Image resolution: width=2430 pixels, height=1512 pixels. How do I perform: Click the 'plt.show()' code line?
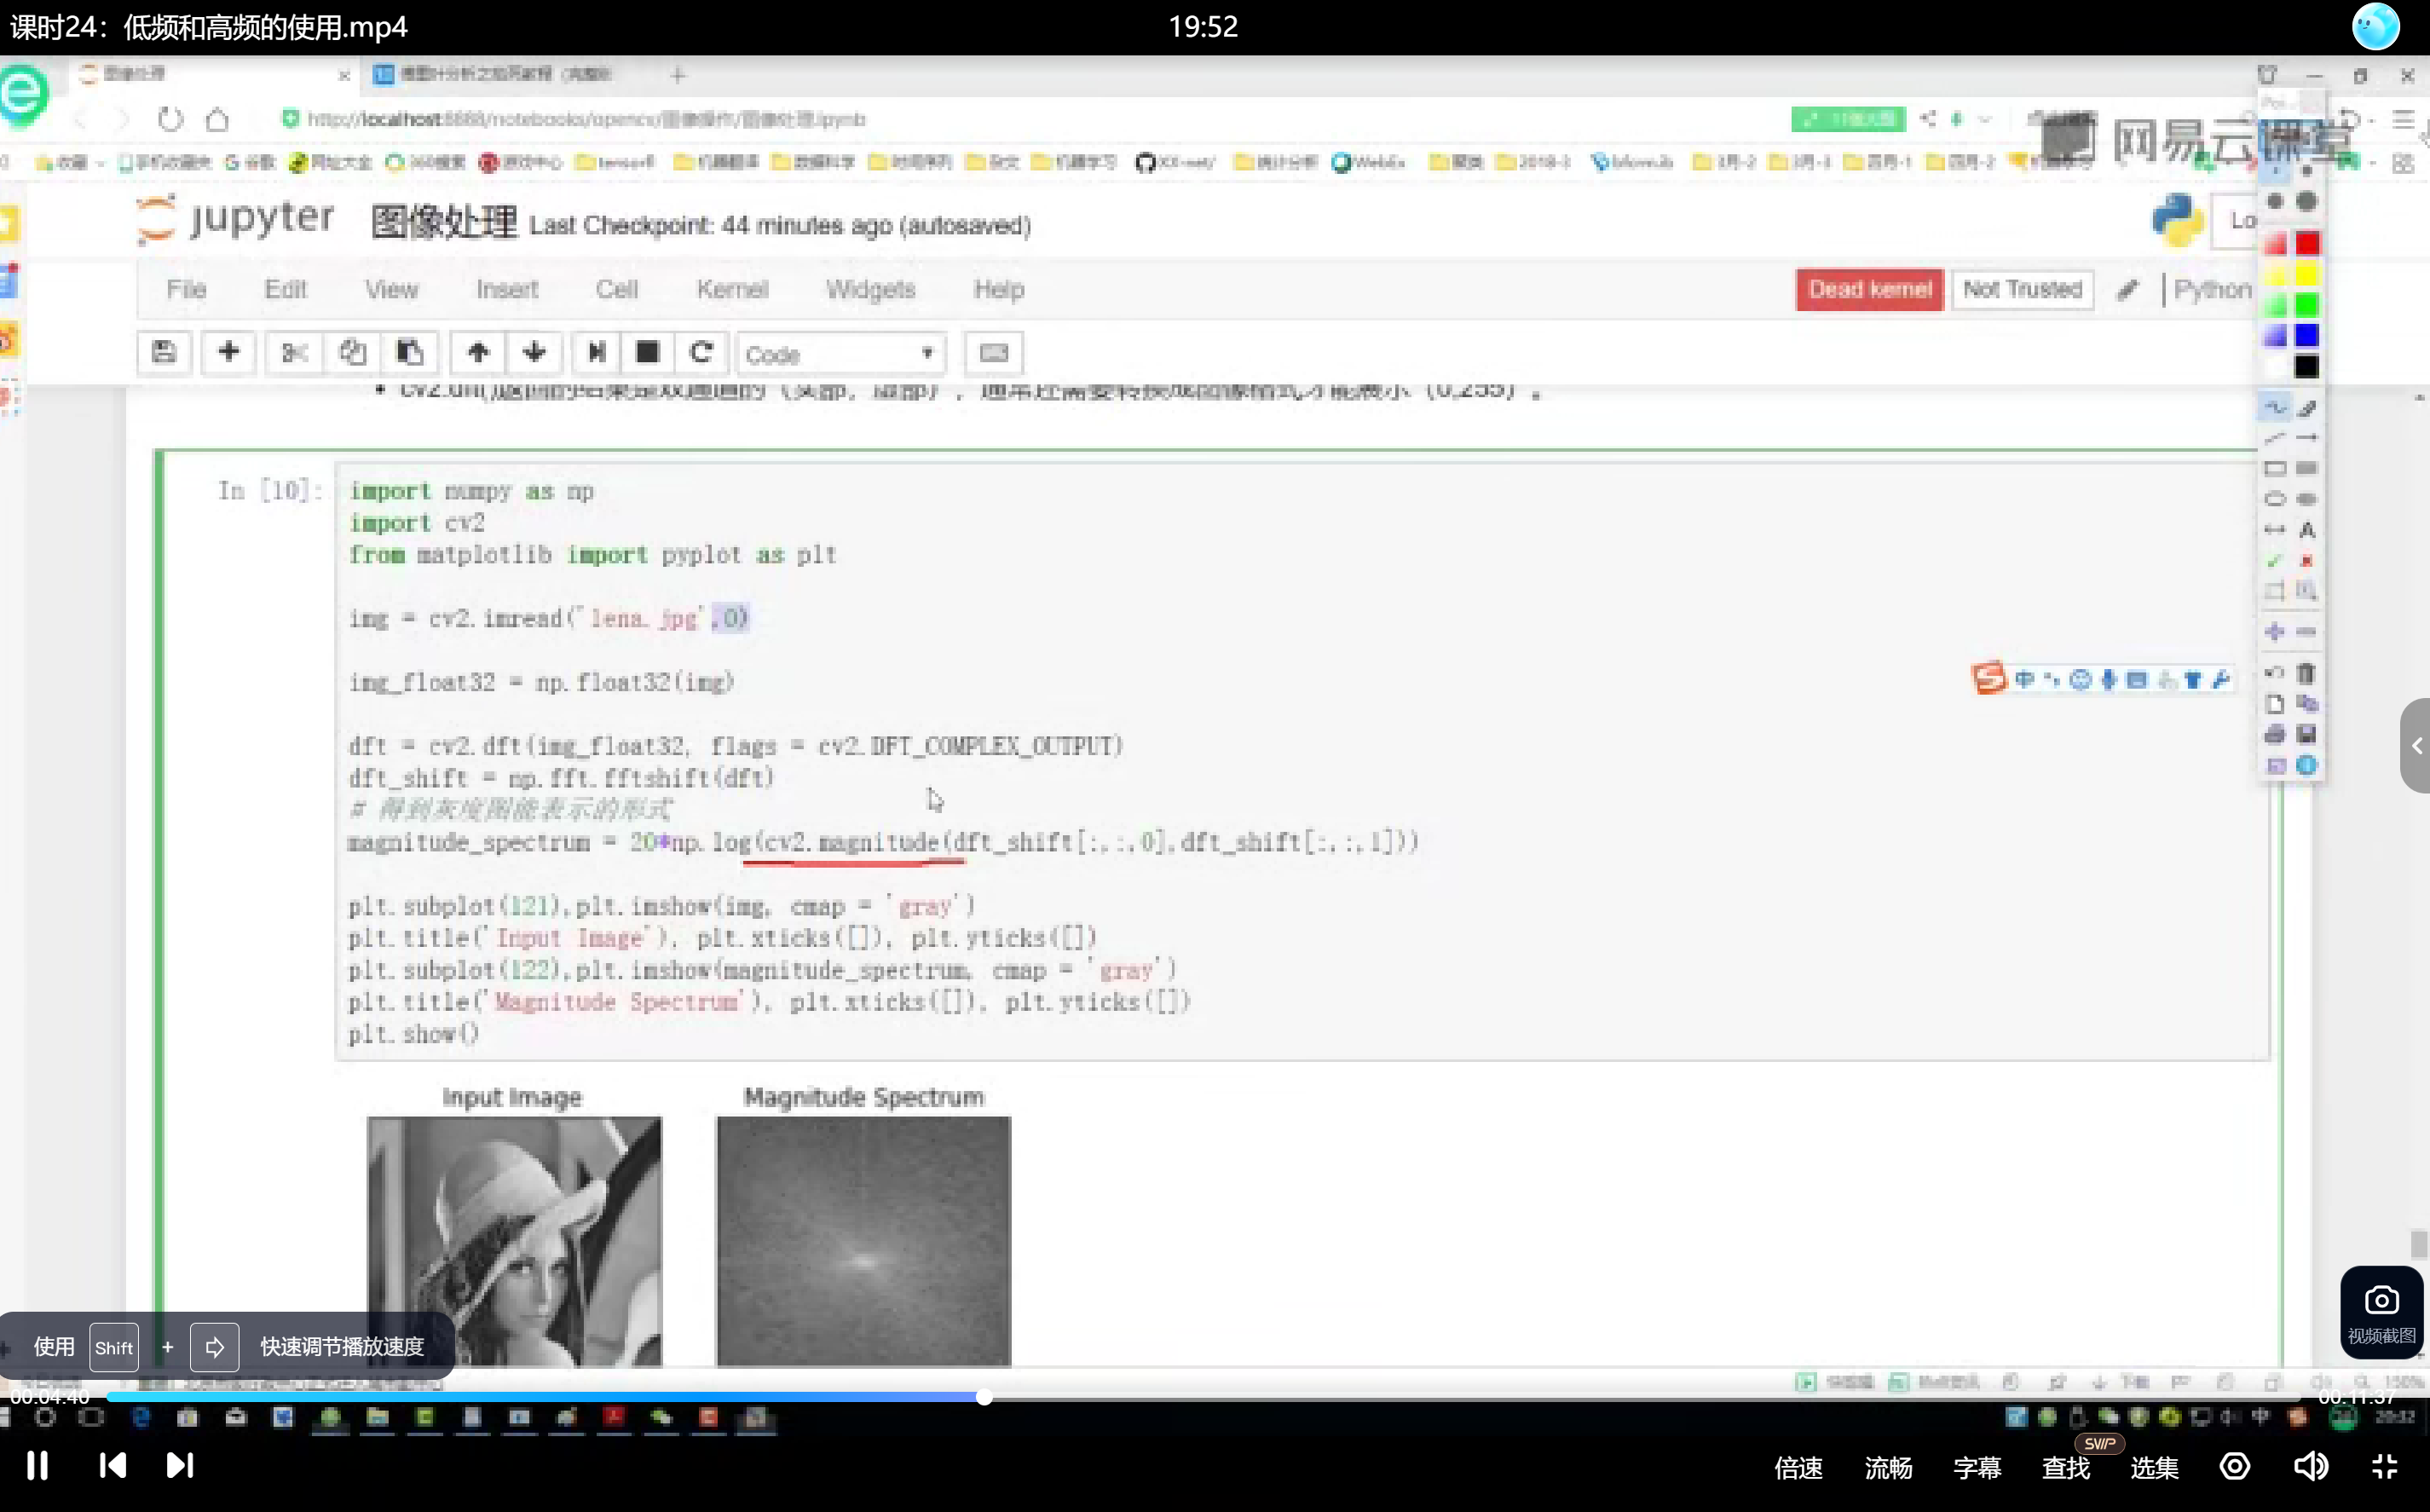[414, 1034]
